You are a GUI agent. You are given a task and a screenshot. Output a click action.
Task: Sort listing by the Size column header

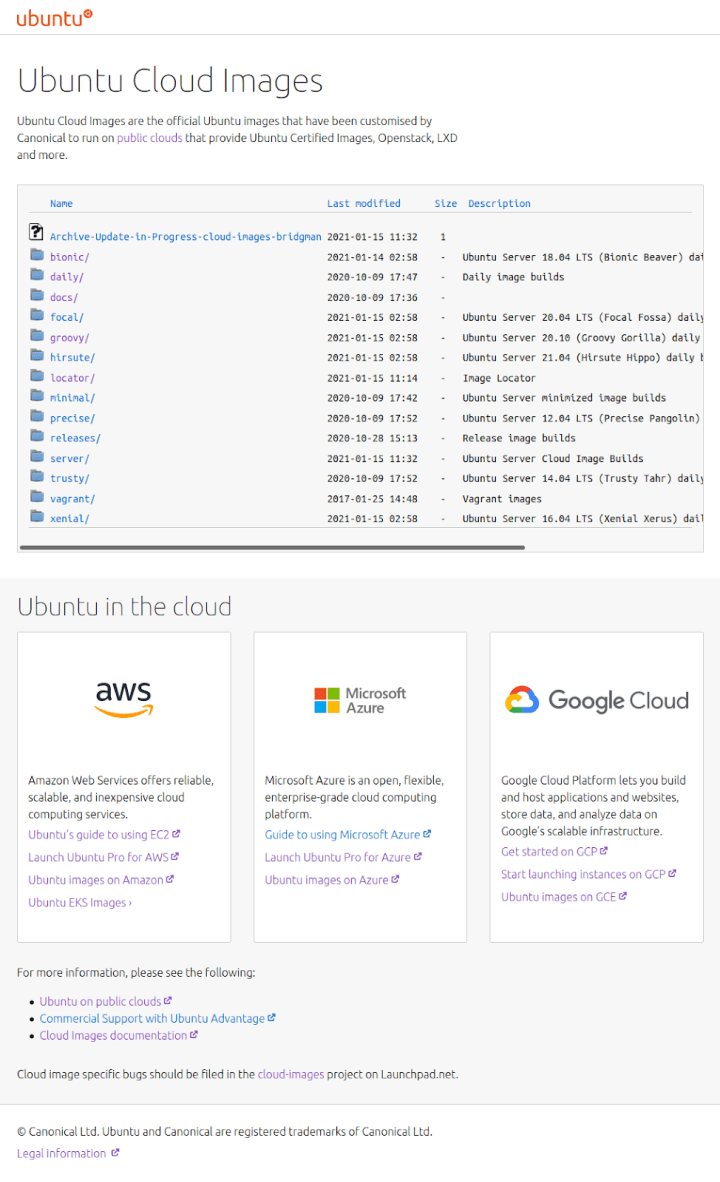pyautogui.click(x=446, y=204)
